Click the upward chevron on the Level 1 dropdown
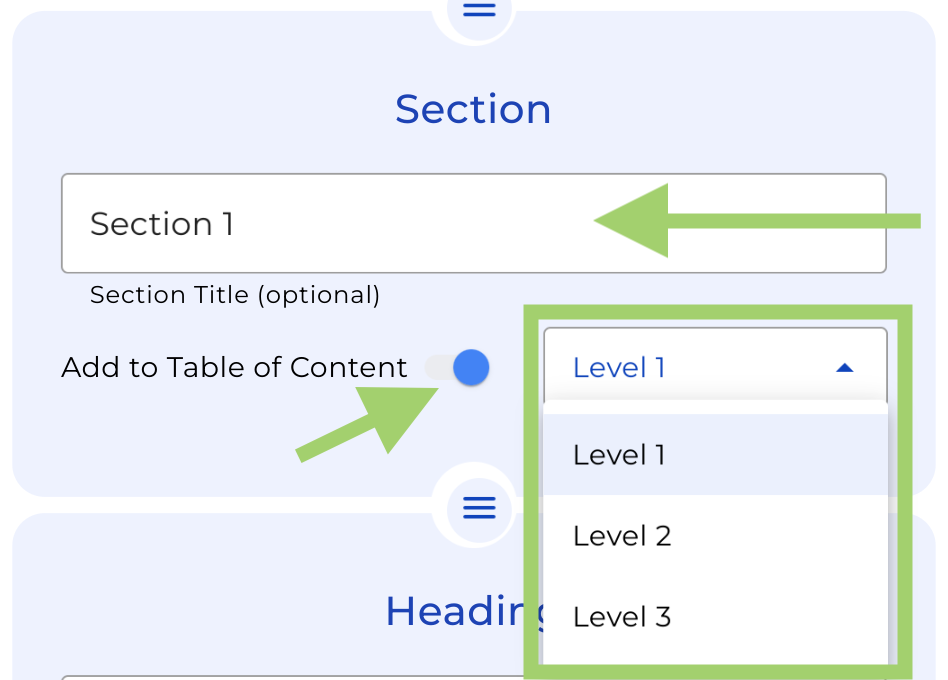This screenshot has height=680, width=948. (845, 367)
